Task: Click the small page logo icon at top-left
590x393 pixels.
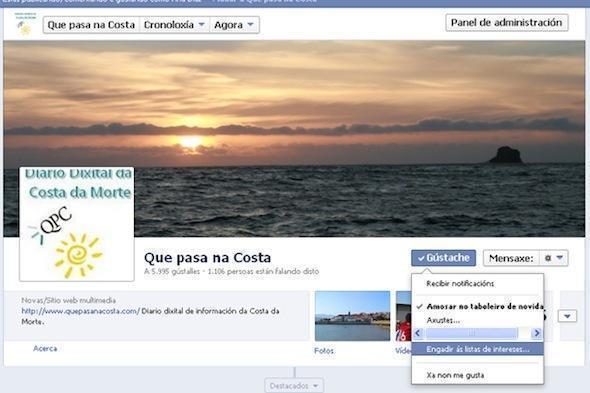Action: coord(25,24)
